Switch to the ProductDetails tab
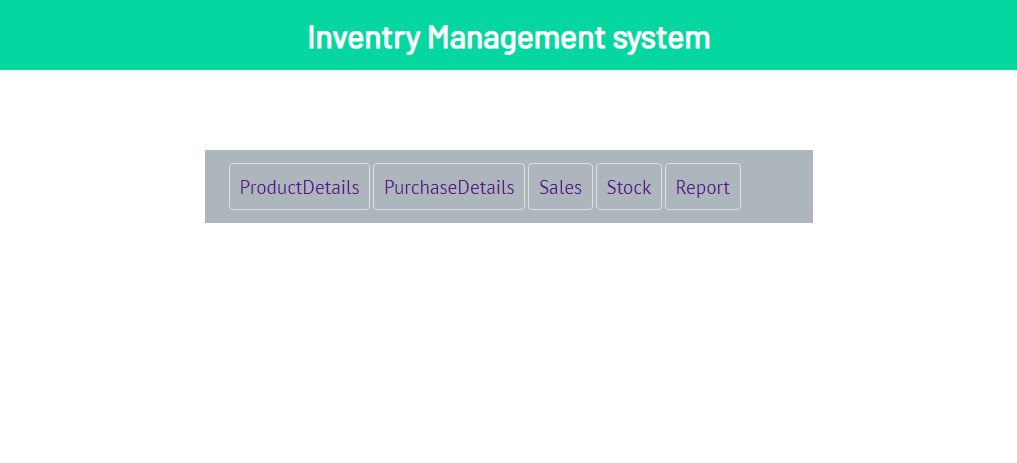This screenshot has width=1017, height=463. 299,187
